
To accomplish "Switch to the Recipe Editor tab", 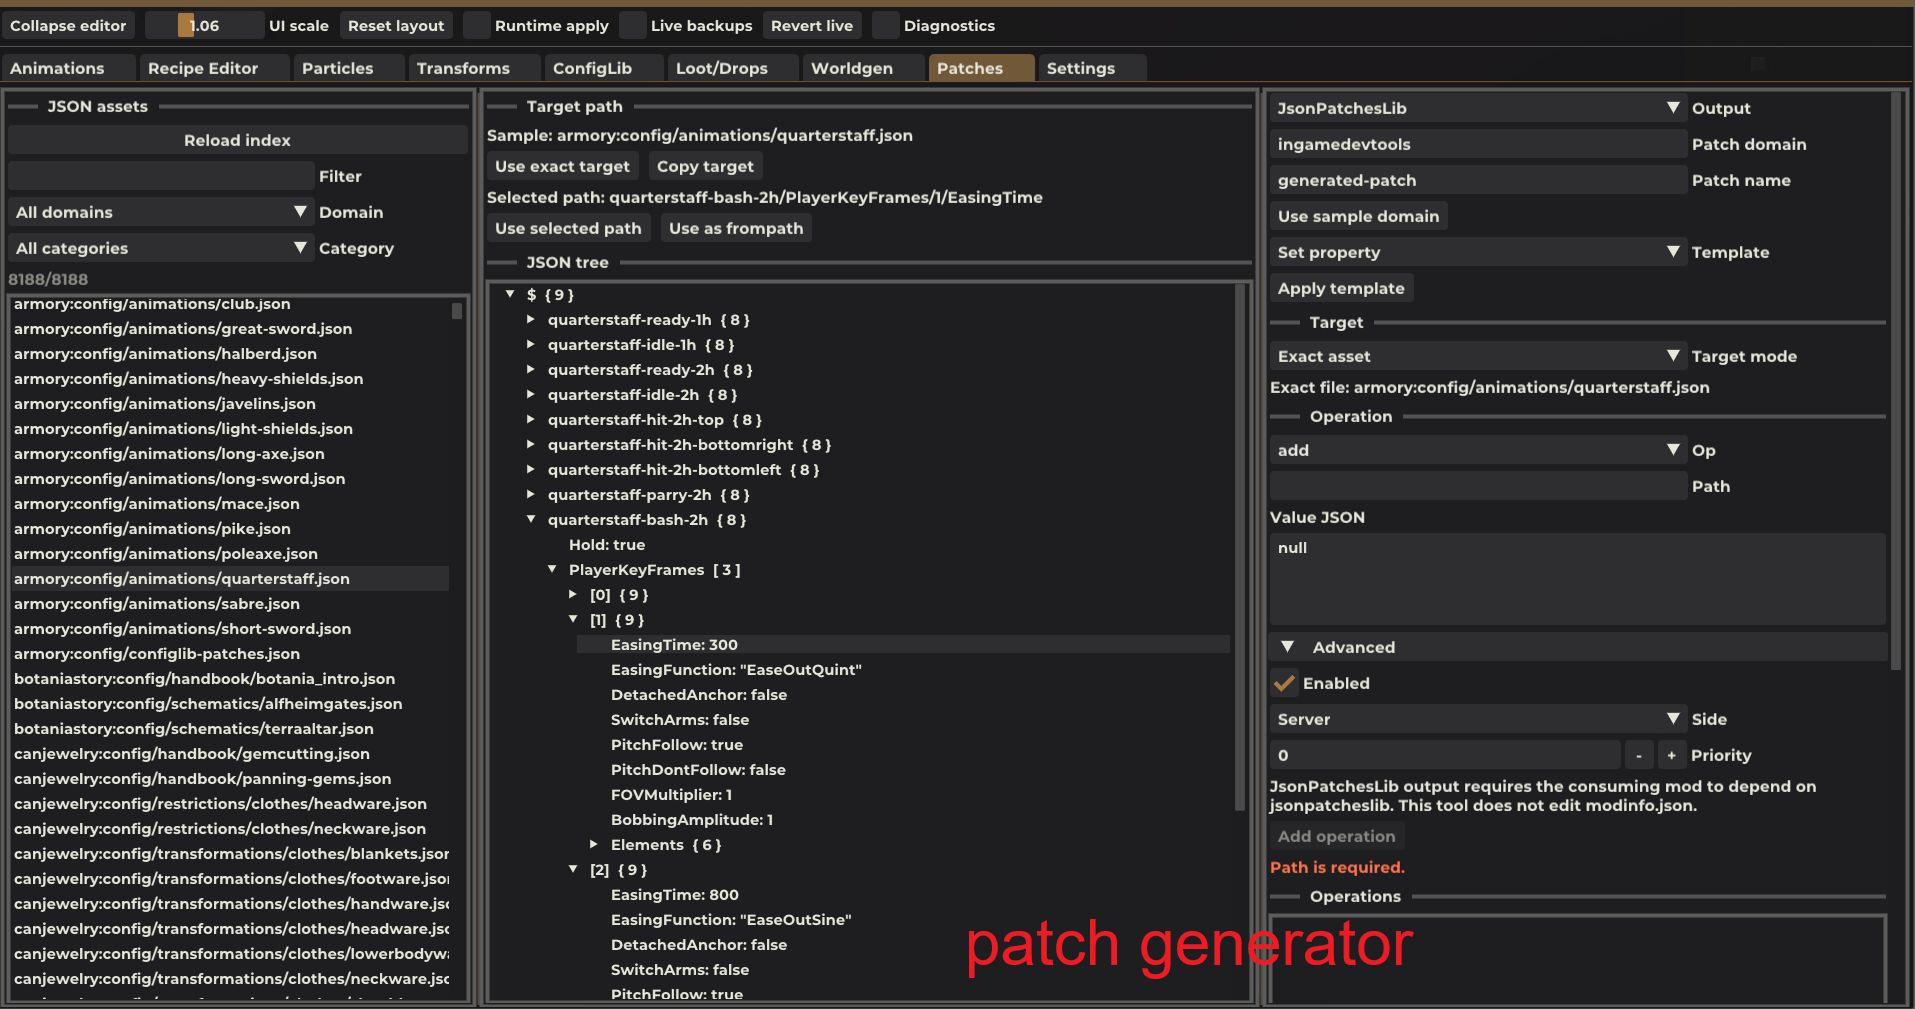I will point(215,68).
